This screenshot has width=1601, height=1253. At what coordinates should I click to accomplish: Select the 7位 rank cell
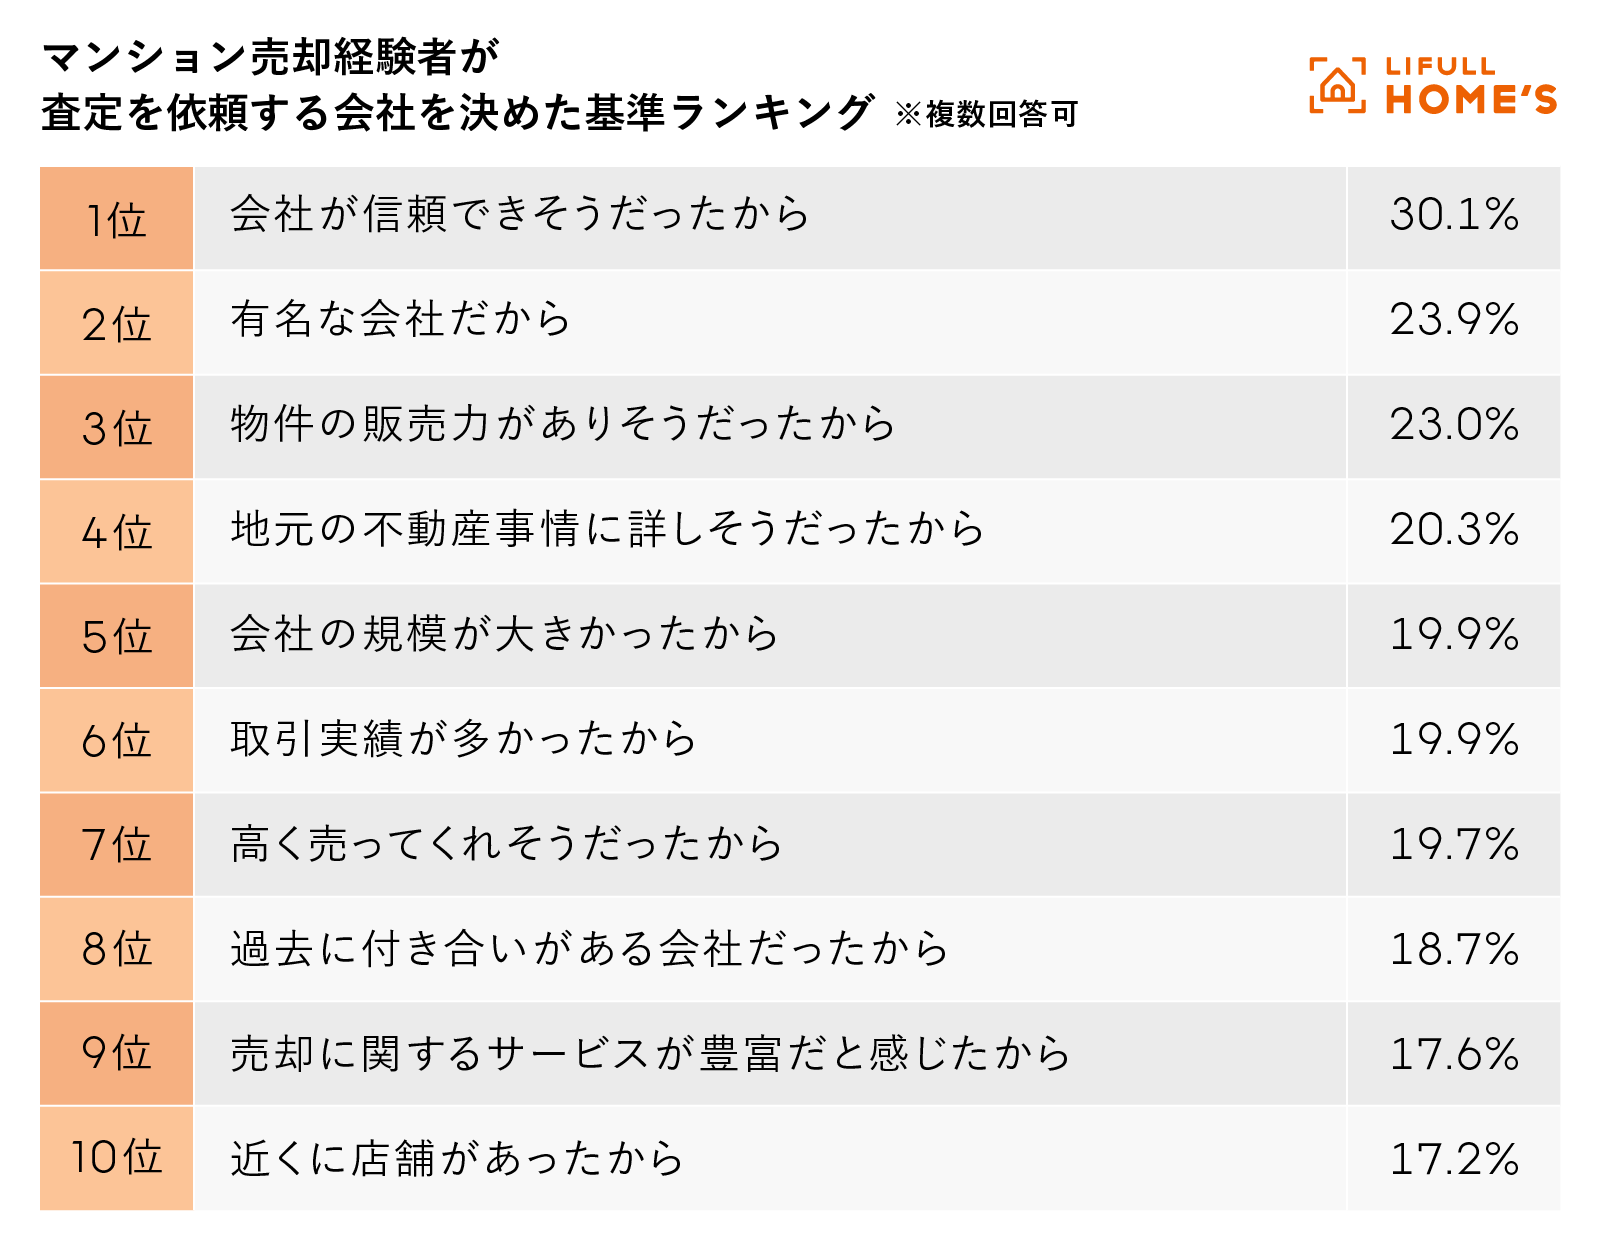[116, 845]
